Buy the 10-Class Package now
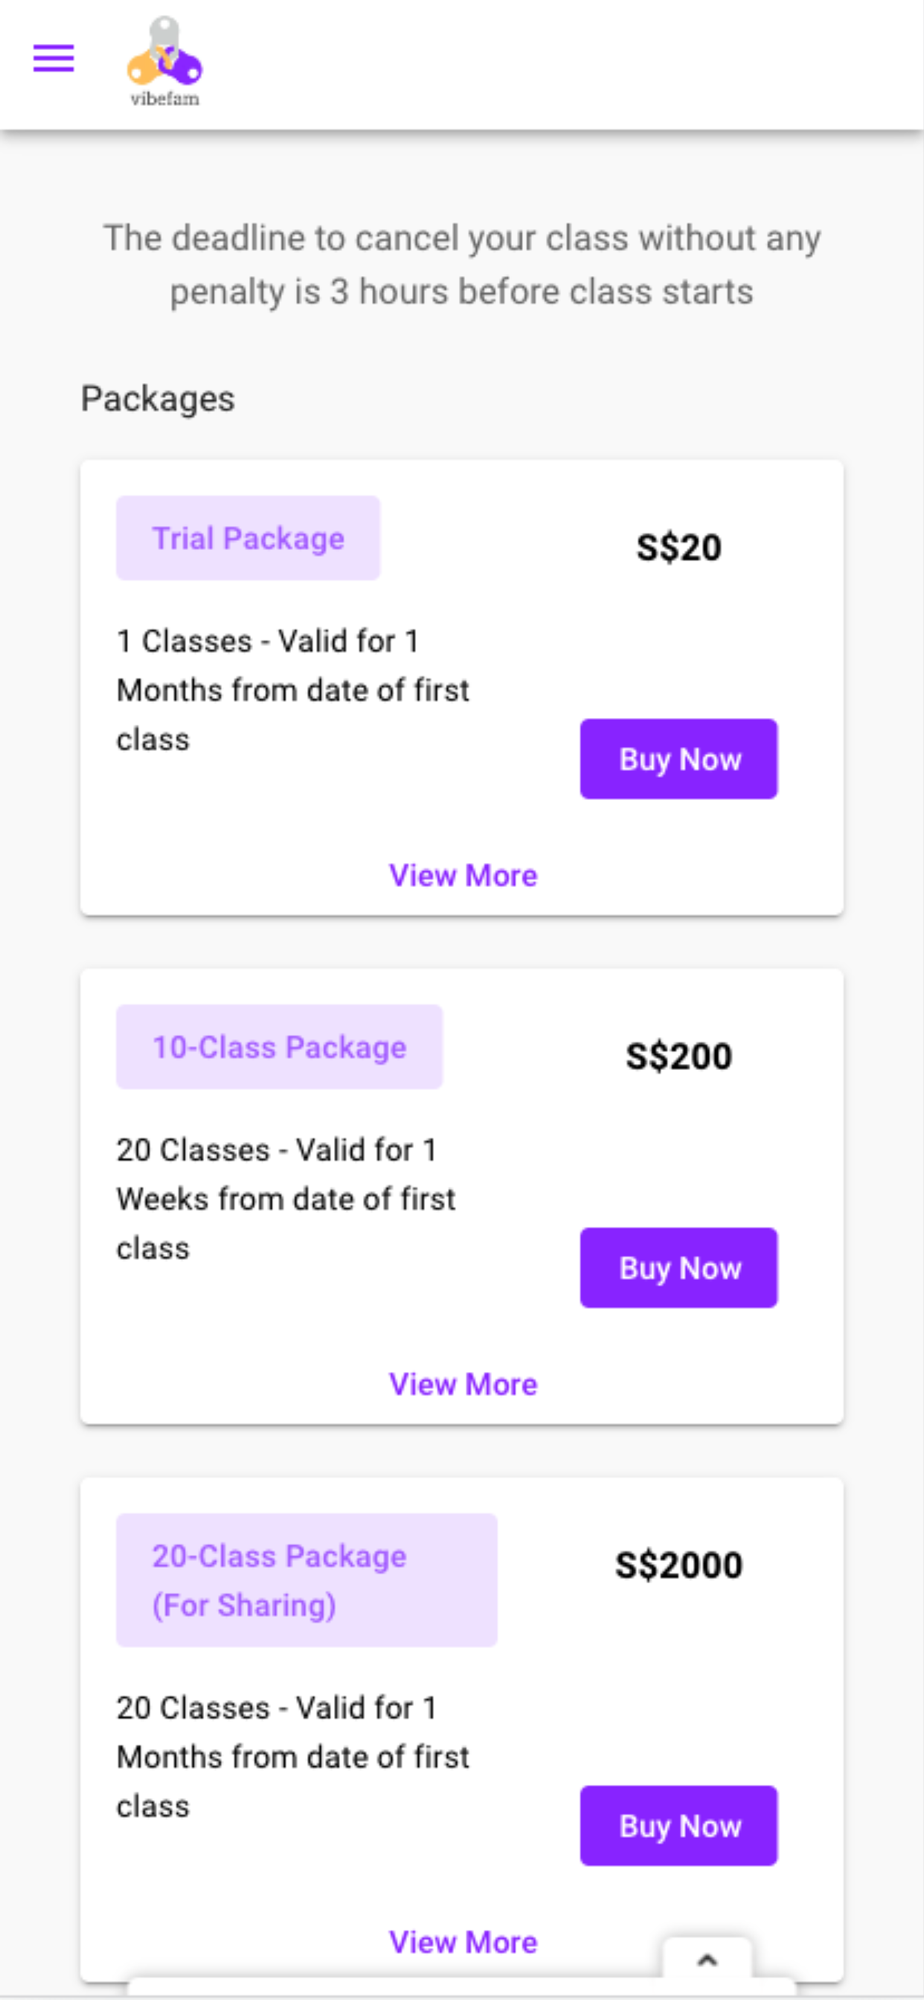Image resolution: width=924 pixels, height=2000 pixels. coord(679,1268)
